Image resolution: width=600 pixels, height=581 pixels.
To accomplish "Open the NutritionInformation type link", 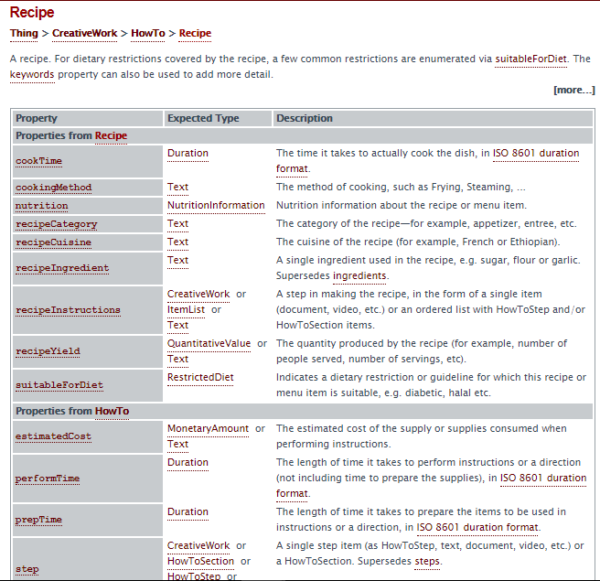I will pos(216,206).
